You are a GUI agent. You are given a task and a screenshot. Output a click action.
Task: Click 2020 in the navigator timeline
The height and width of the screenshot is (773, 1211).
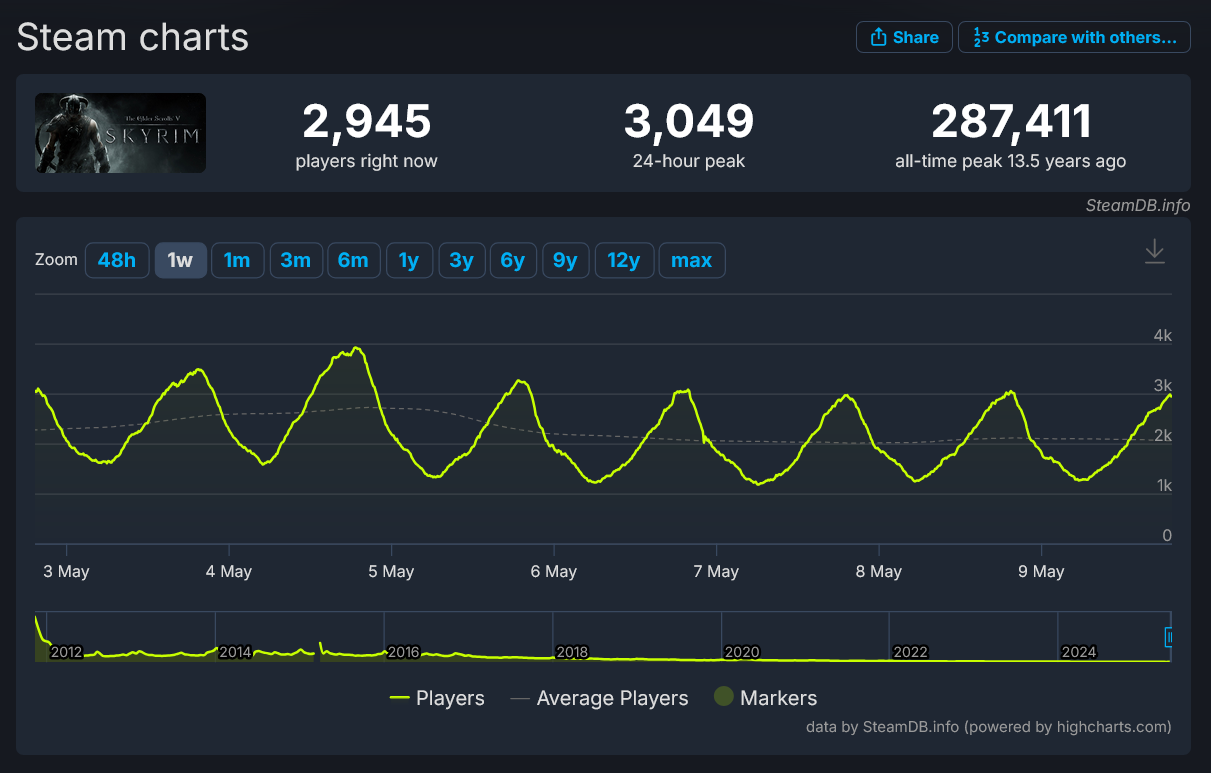pos(741,652)
